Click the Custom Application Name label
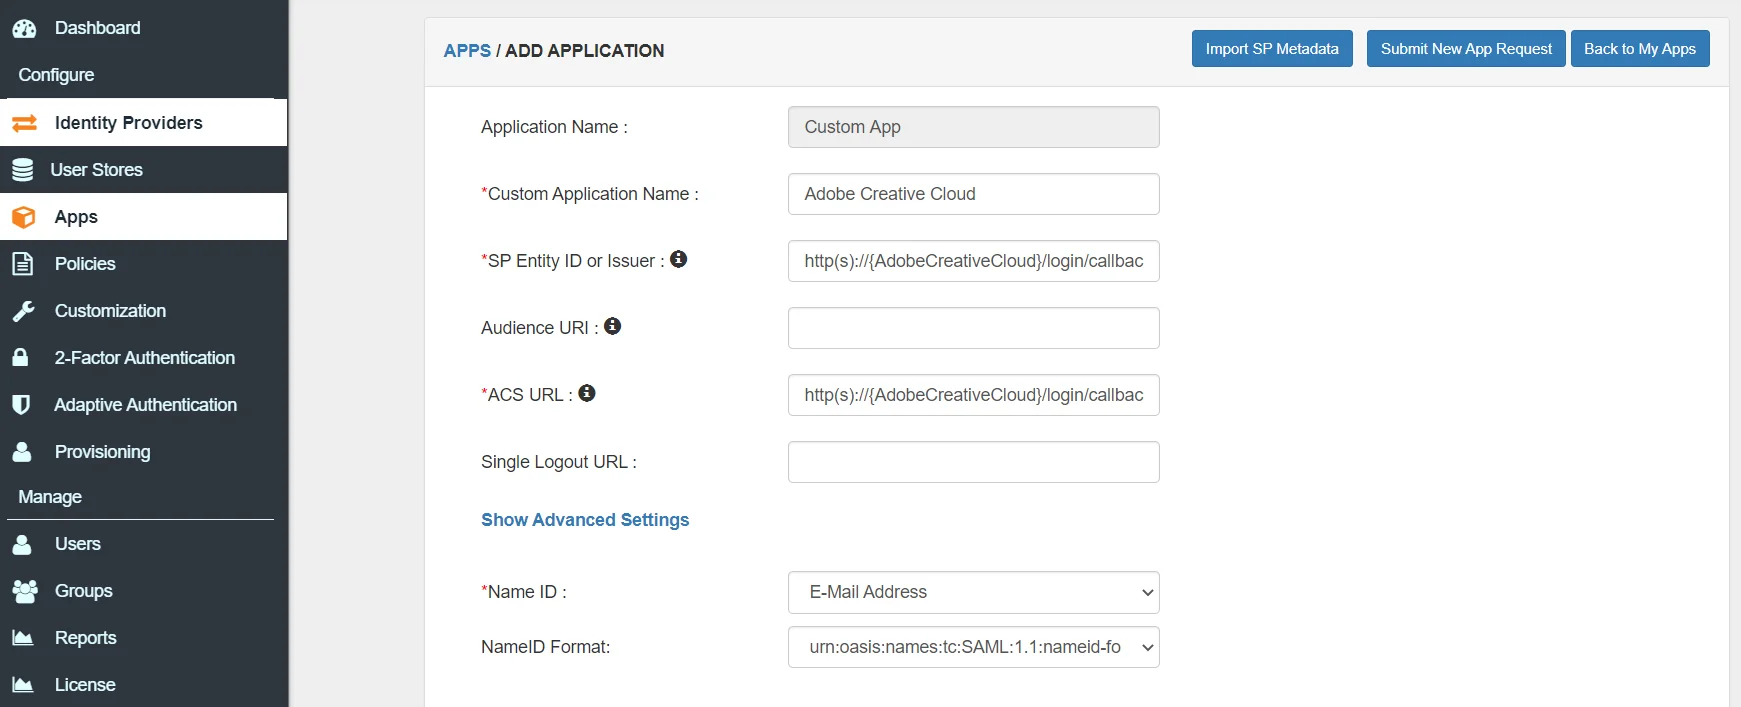 [590, 194]
